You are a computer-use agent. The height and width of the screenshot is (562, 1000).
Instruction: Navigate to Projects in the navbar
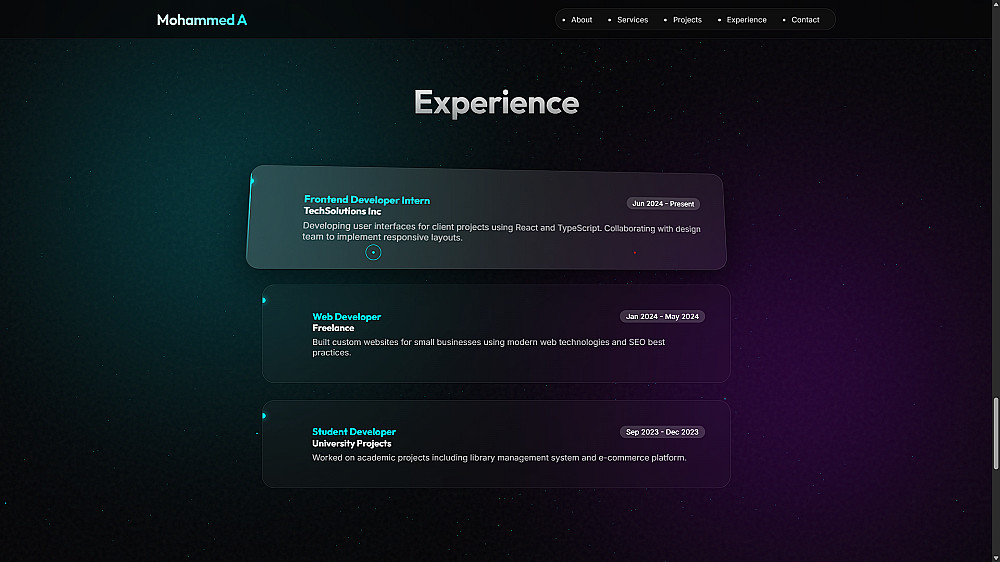point(687,20)
